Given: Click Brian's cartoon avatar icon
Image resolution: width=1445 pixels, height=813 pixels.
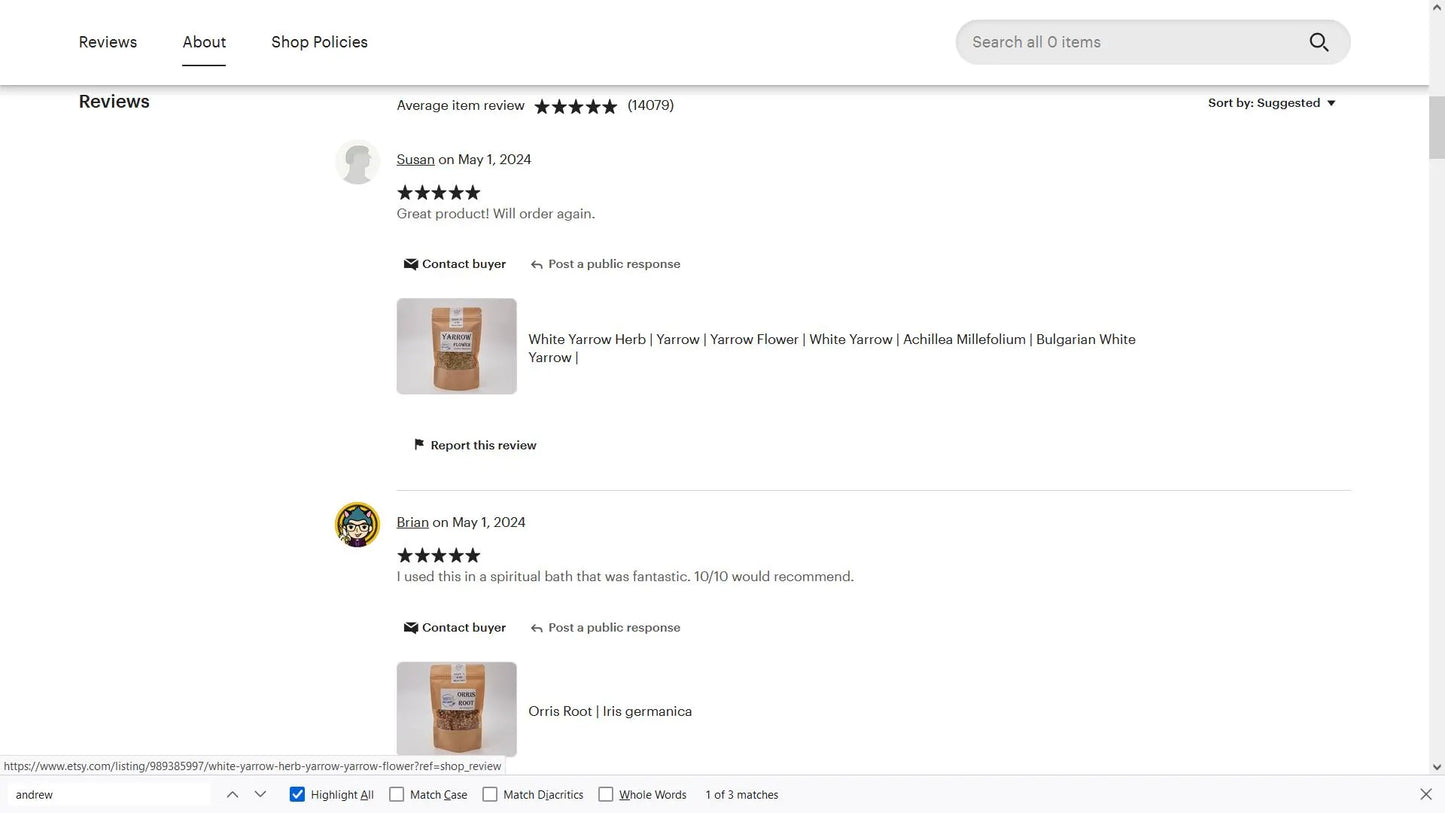Looking at the screenshot, I should pos(357,525).
